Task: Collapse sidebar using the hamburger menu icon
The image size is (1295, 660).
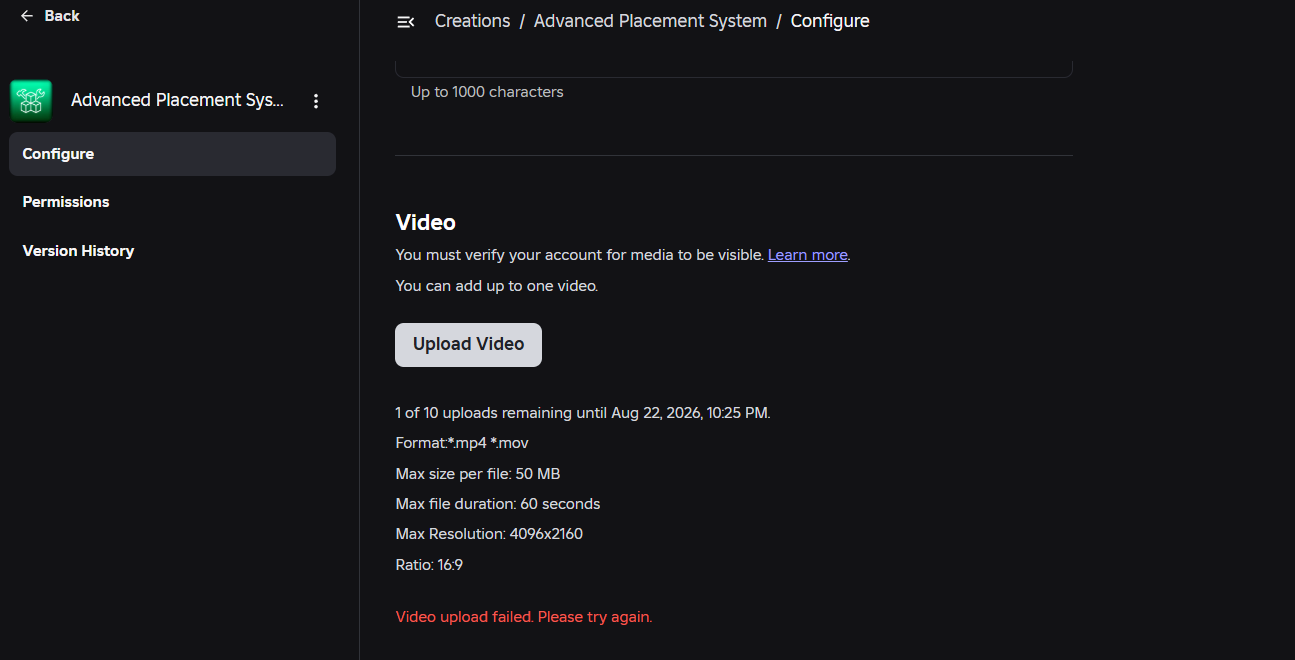Action: (406, 21)
